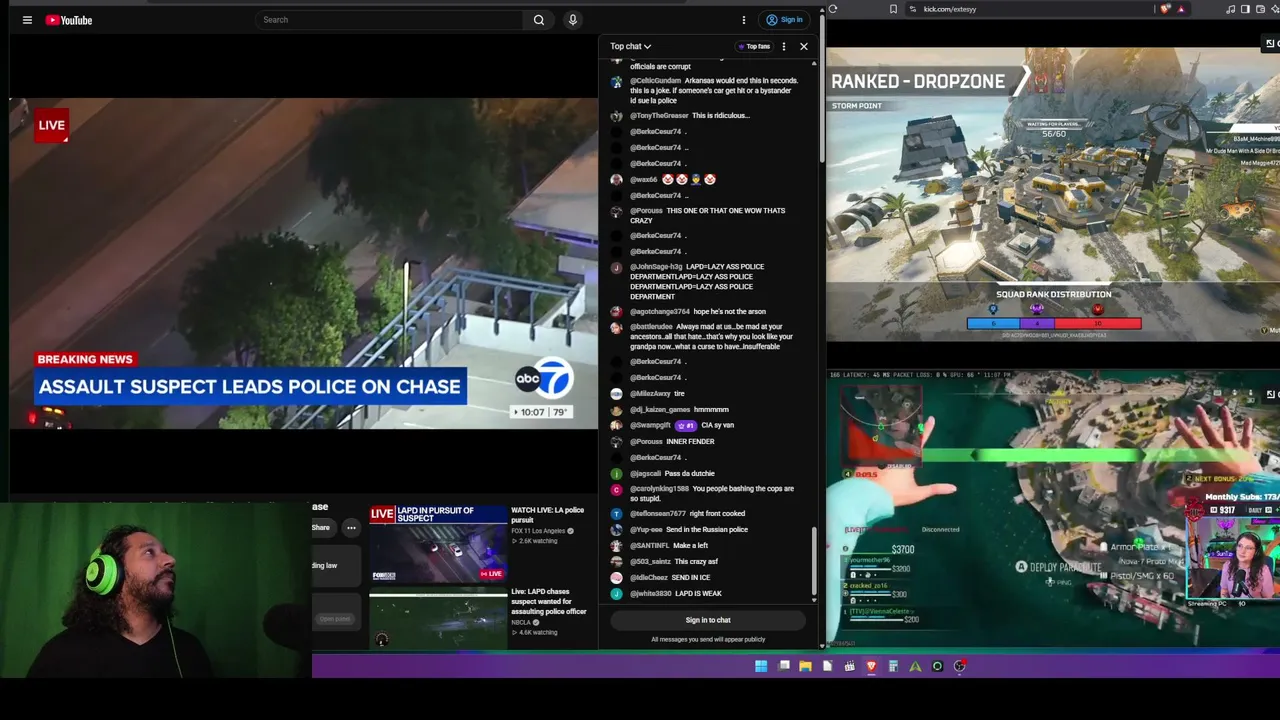Focus the YouTube search box
Screen dimensions: 1280x720
(x=390, y=20)
